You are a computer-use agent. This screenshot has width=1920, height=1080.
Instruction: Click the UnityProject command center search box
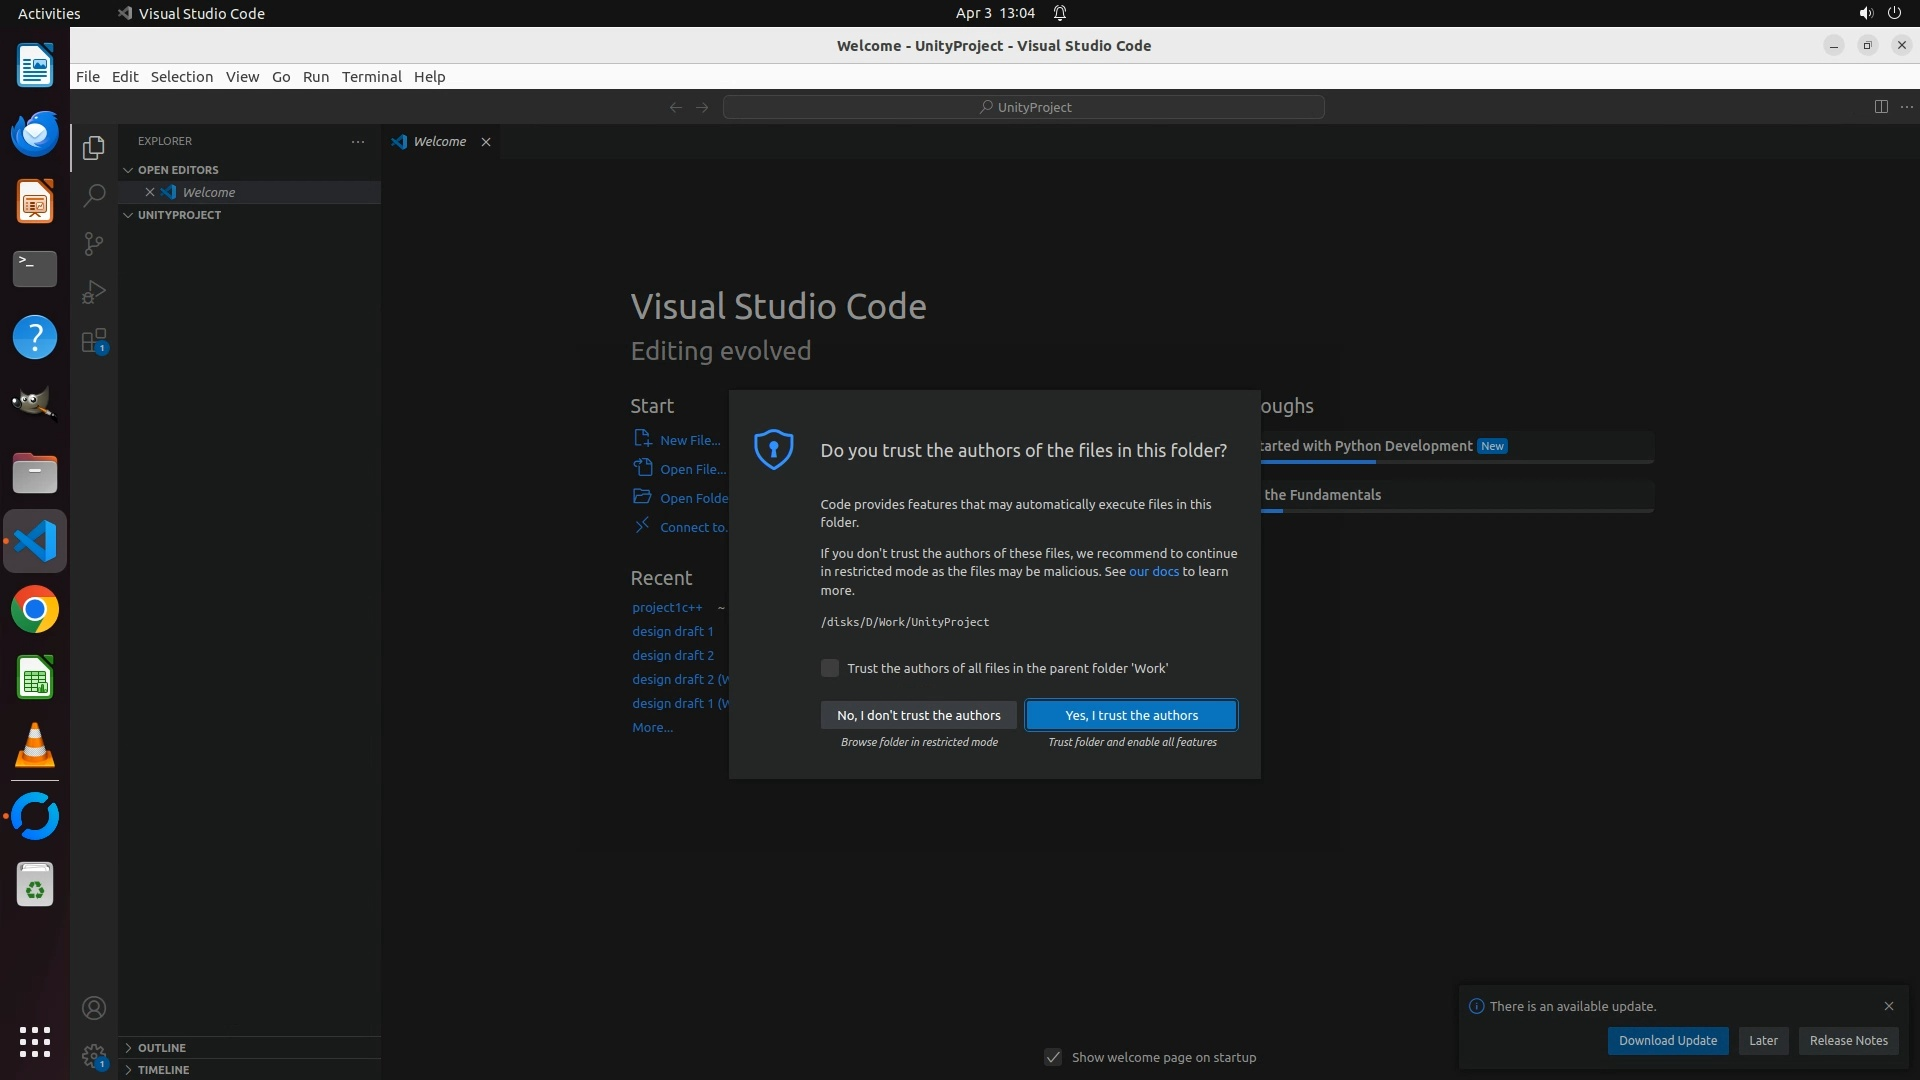click(1024, 107)
